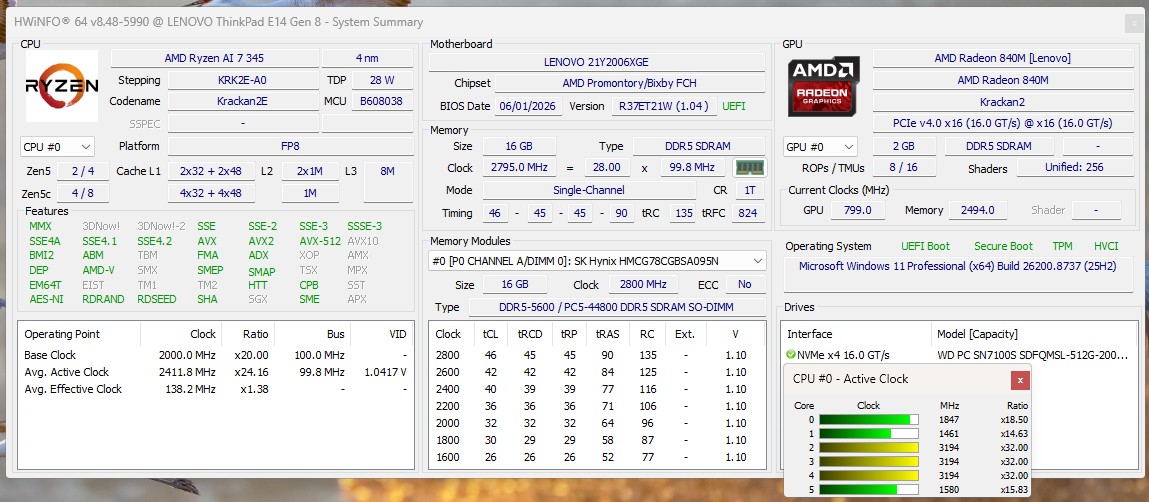Click the AES-NI feature label
The width and height of the screenshot is (1149, 502).
pyautogui.click(x=46, y=299)
